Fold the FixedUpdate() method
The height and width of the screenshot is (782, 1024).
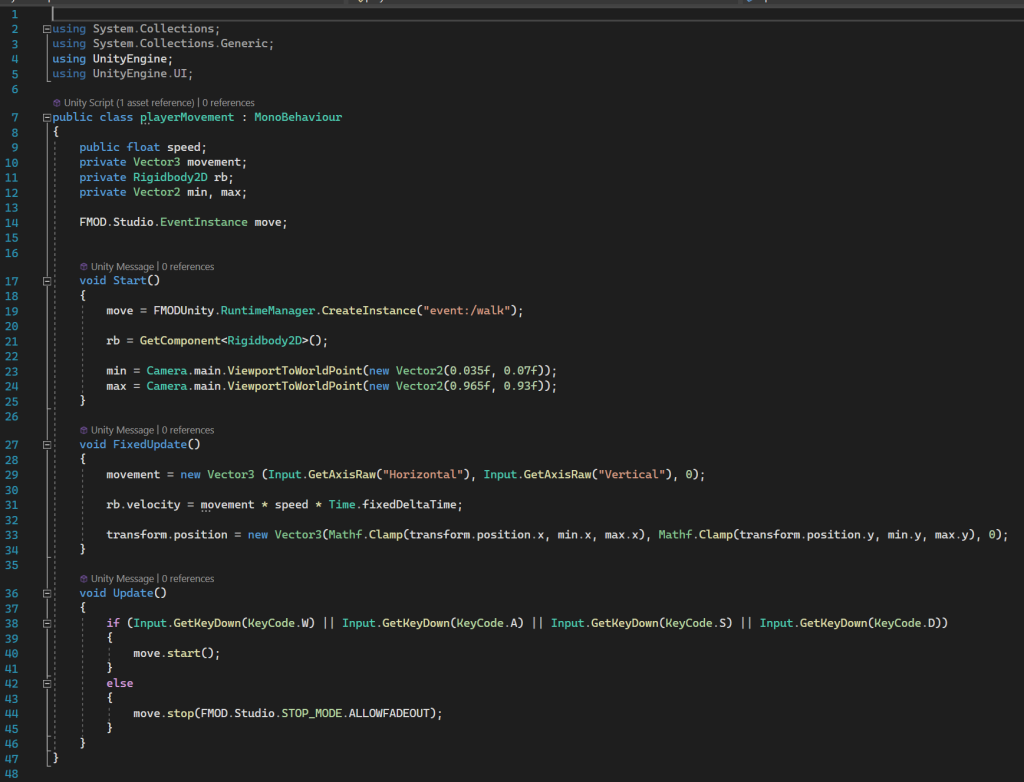(47, 444)
